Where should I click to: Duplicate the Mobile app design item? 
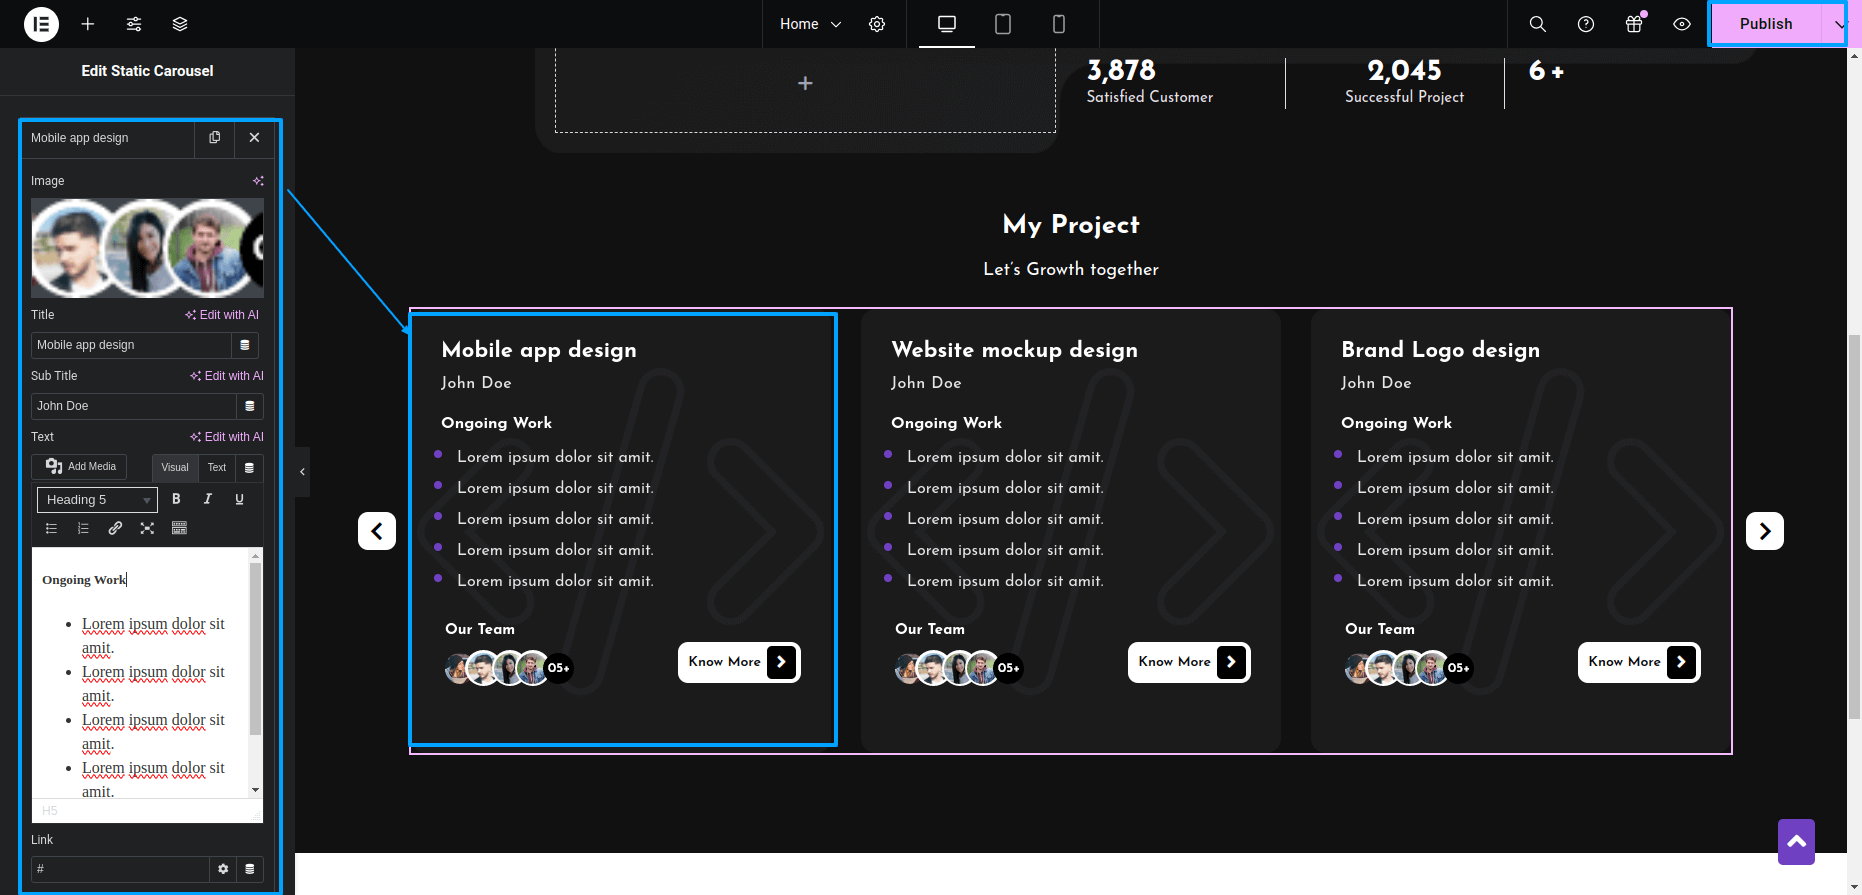click(x=215, y=138)
